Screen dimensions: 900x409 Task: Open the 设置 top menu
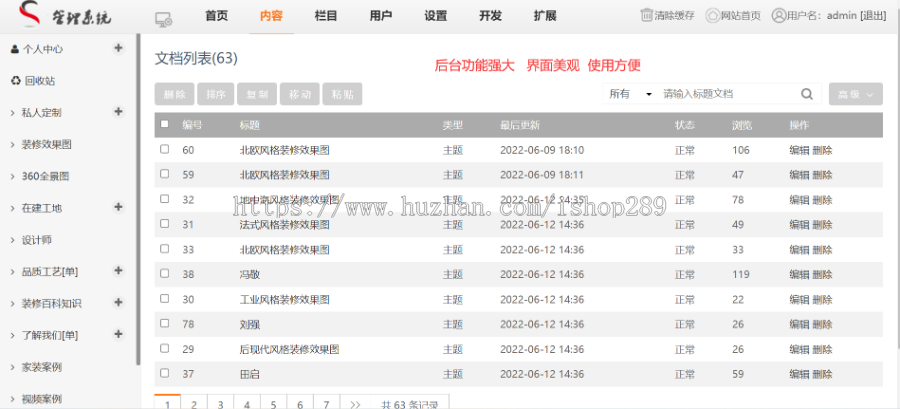click(x=436, y=16)
